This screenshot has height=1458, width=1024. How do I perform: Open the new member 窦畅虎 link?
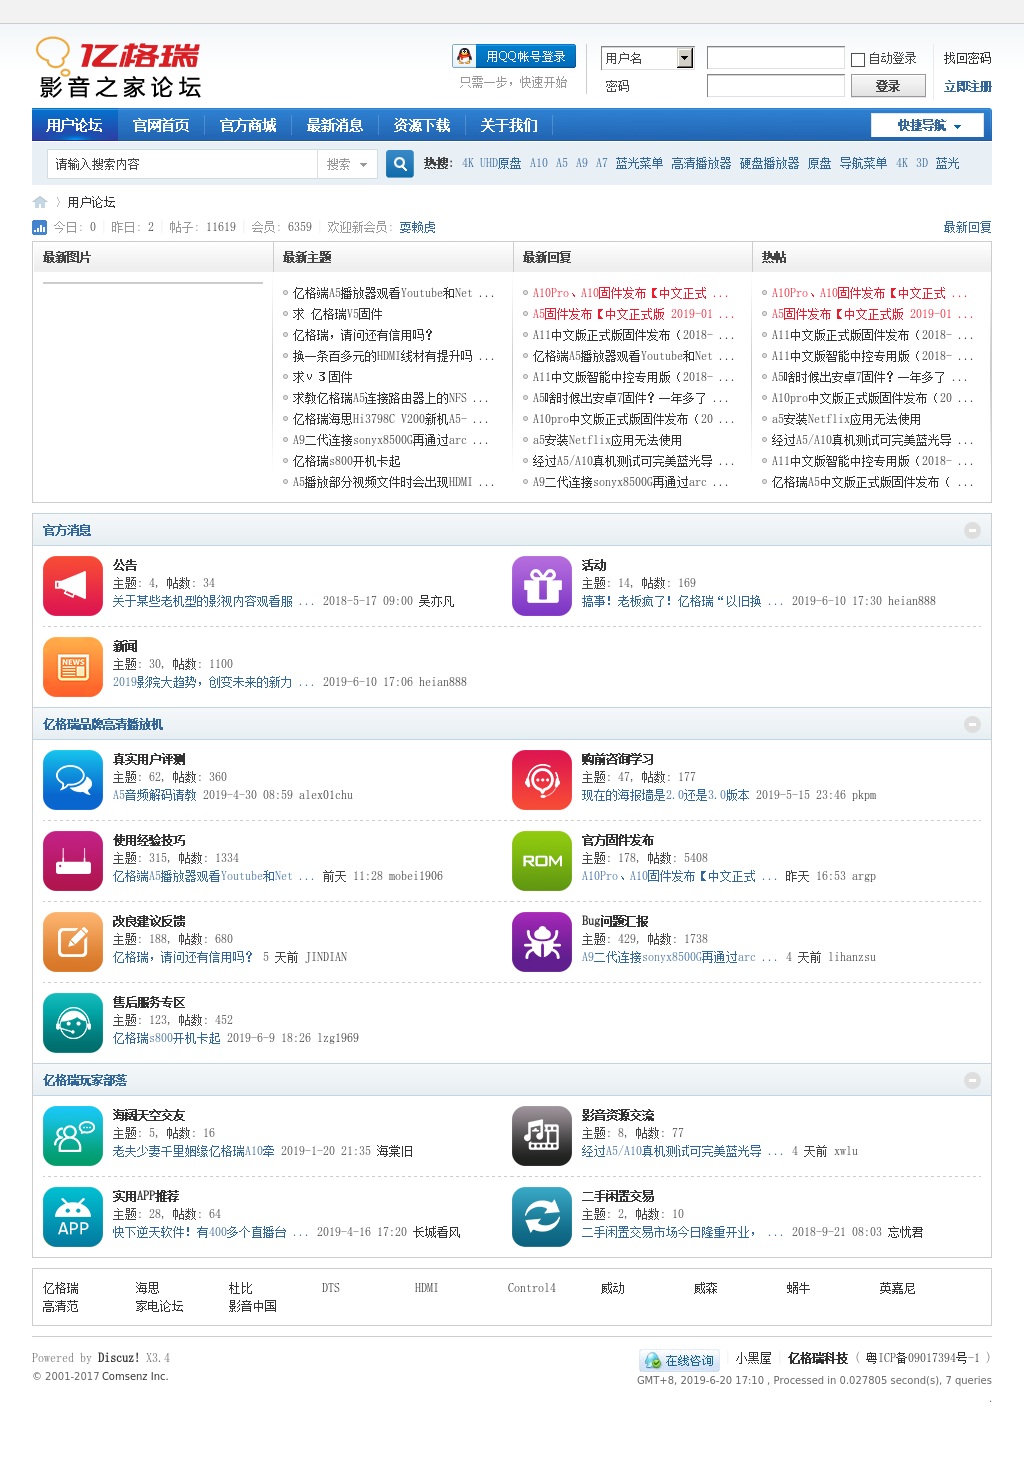(417, 227)
